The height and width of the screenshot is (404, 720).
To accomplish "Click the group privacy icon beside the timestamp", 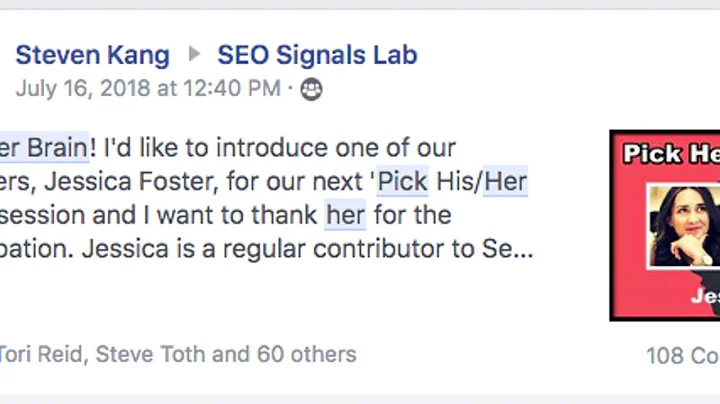I will pos(312,90).
